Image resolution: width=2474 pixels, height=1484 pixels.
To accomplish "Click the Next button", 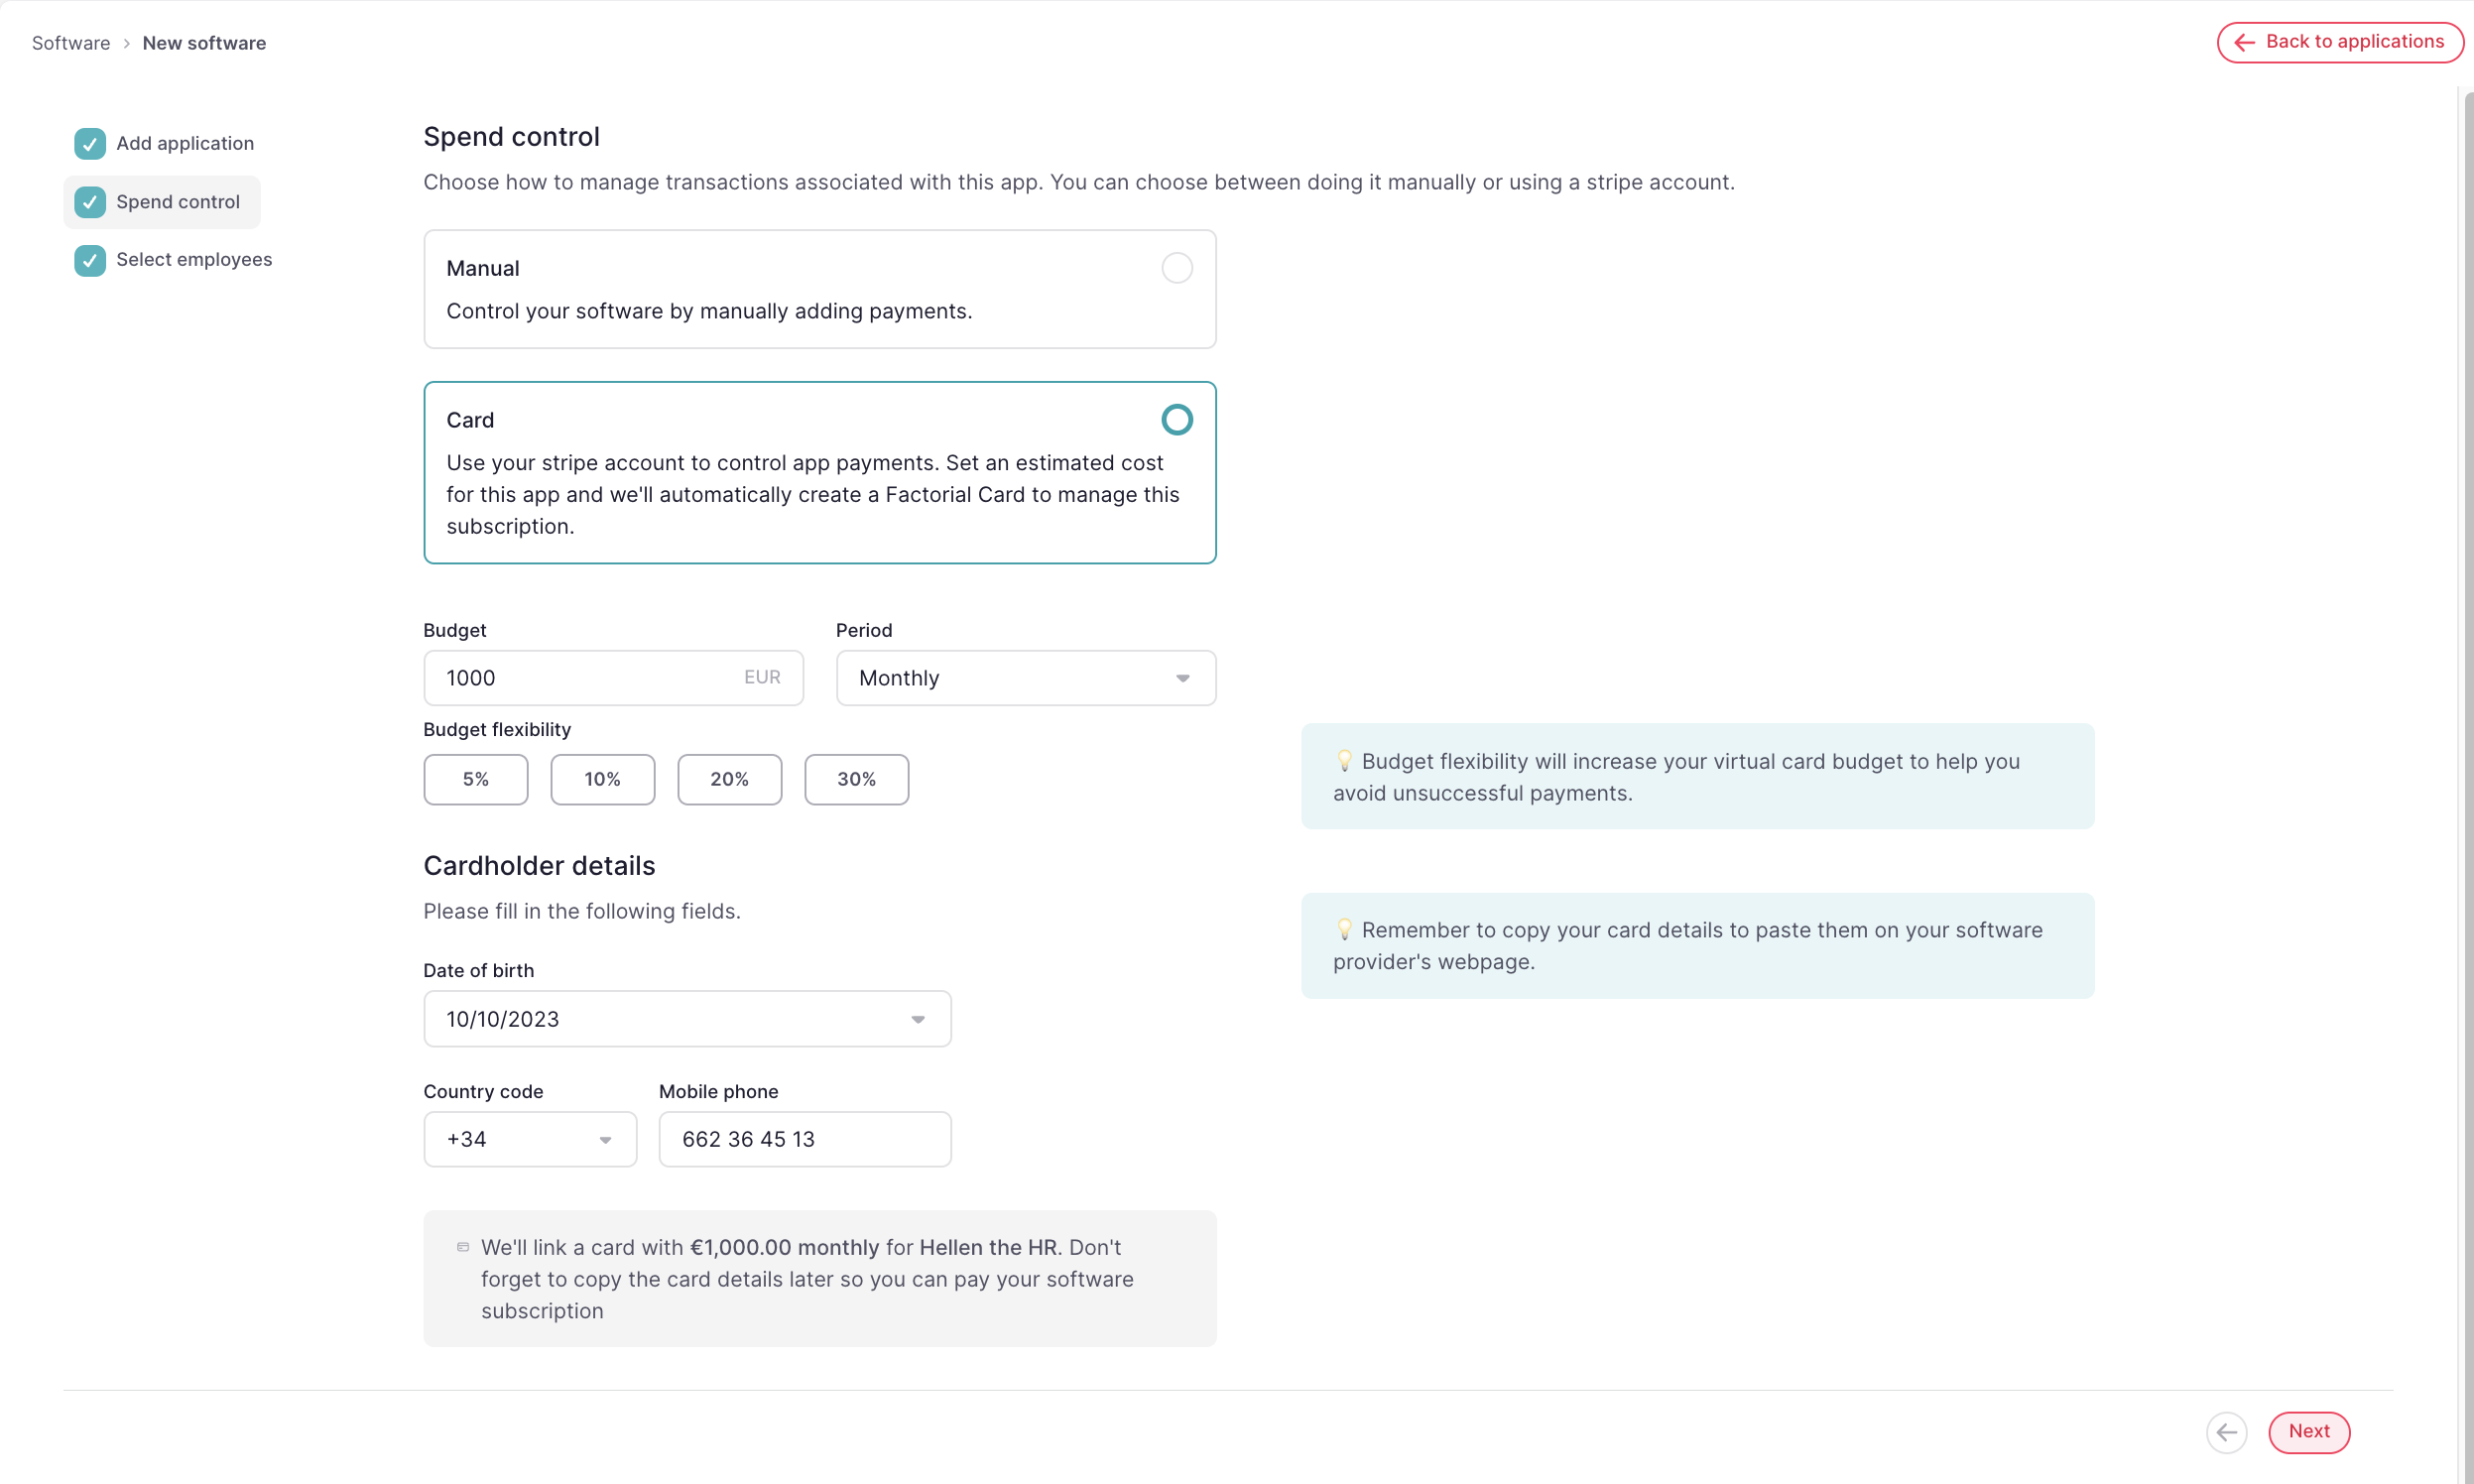I will 2308,1431.
